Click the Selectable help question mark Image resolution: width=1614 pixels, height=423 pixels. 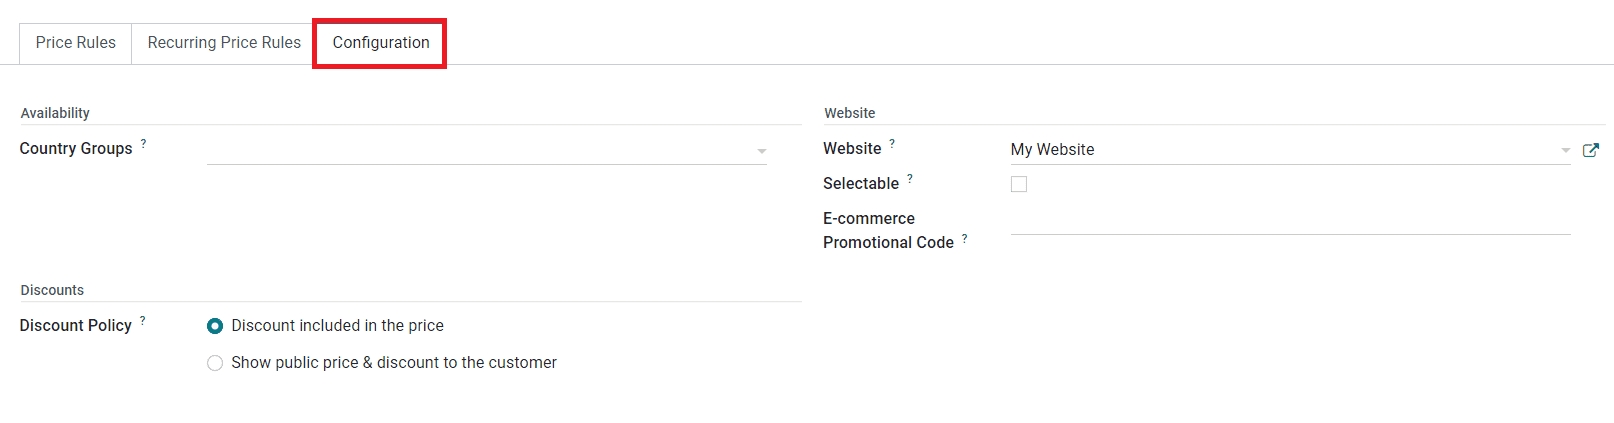tap(910, 178)
